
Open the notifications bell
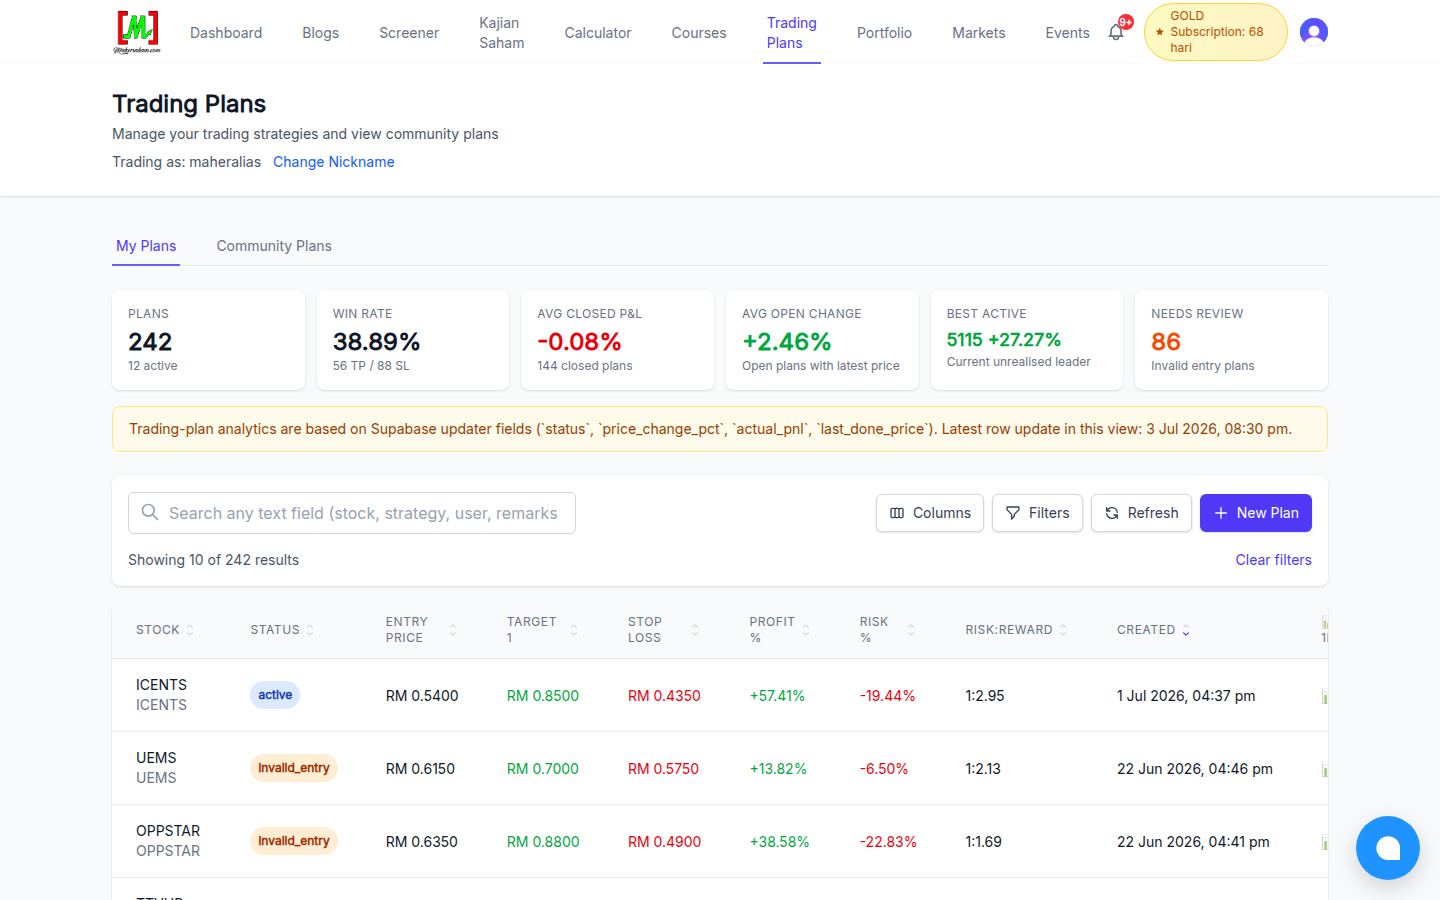pyautogui.click(x=1116, y=32)
